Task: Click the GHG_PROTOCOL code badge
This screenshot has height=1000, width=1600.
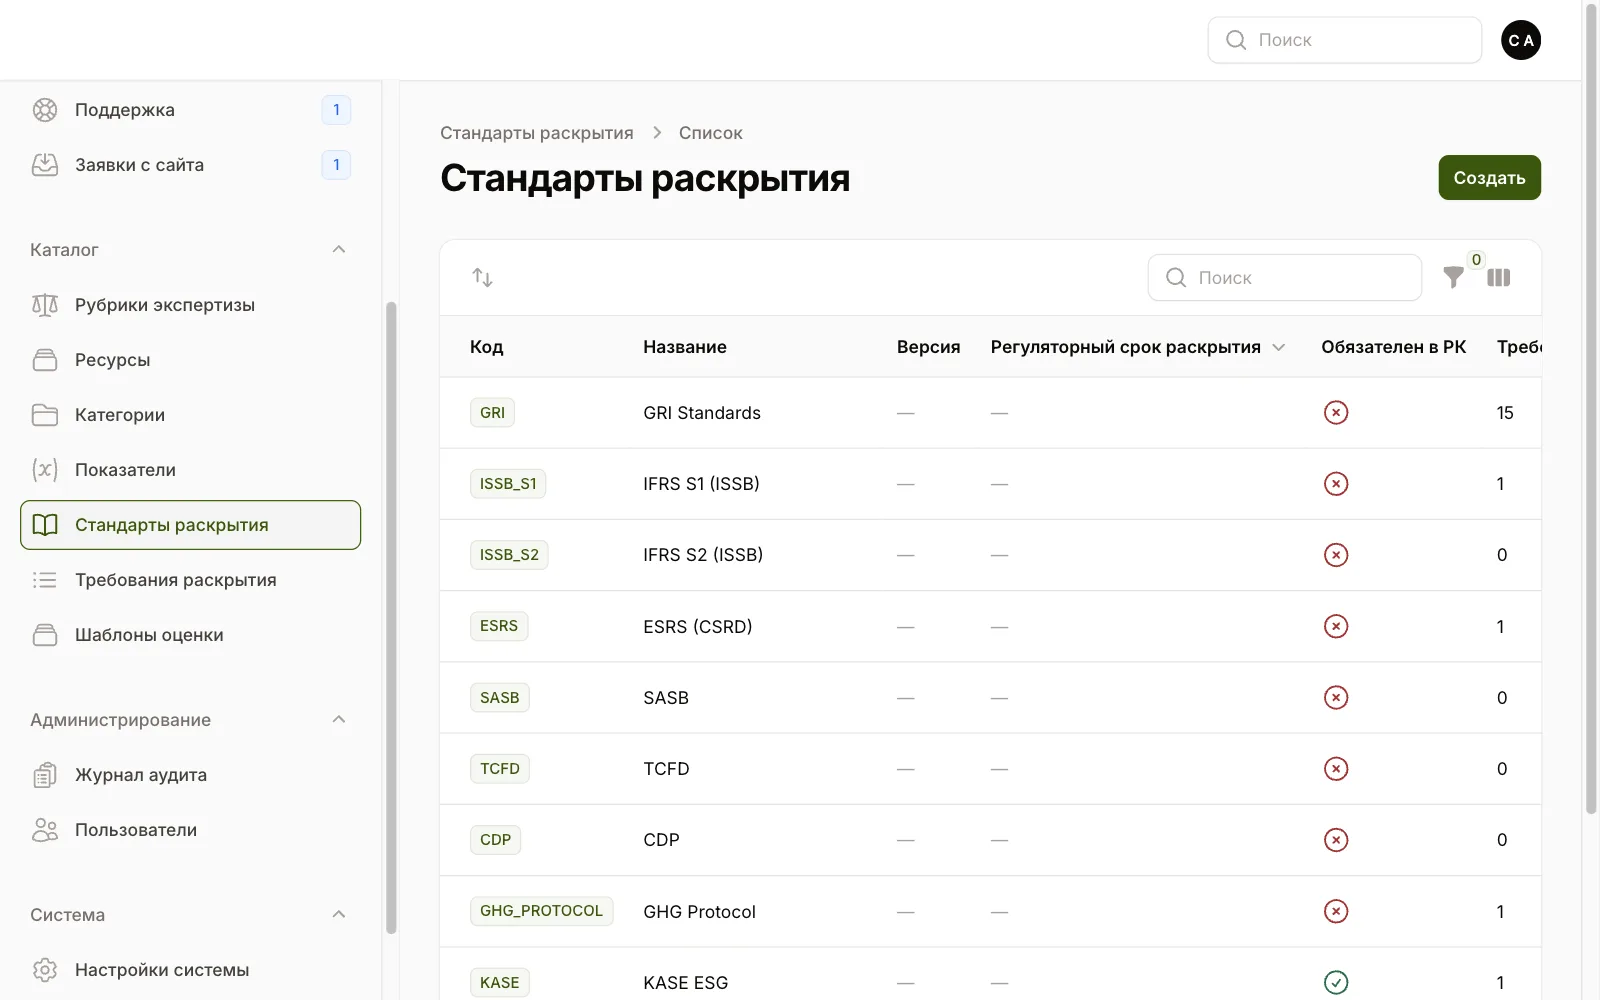Action: pyautogui.click(x=541, y=911)
